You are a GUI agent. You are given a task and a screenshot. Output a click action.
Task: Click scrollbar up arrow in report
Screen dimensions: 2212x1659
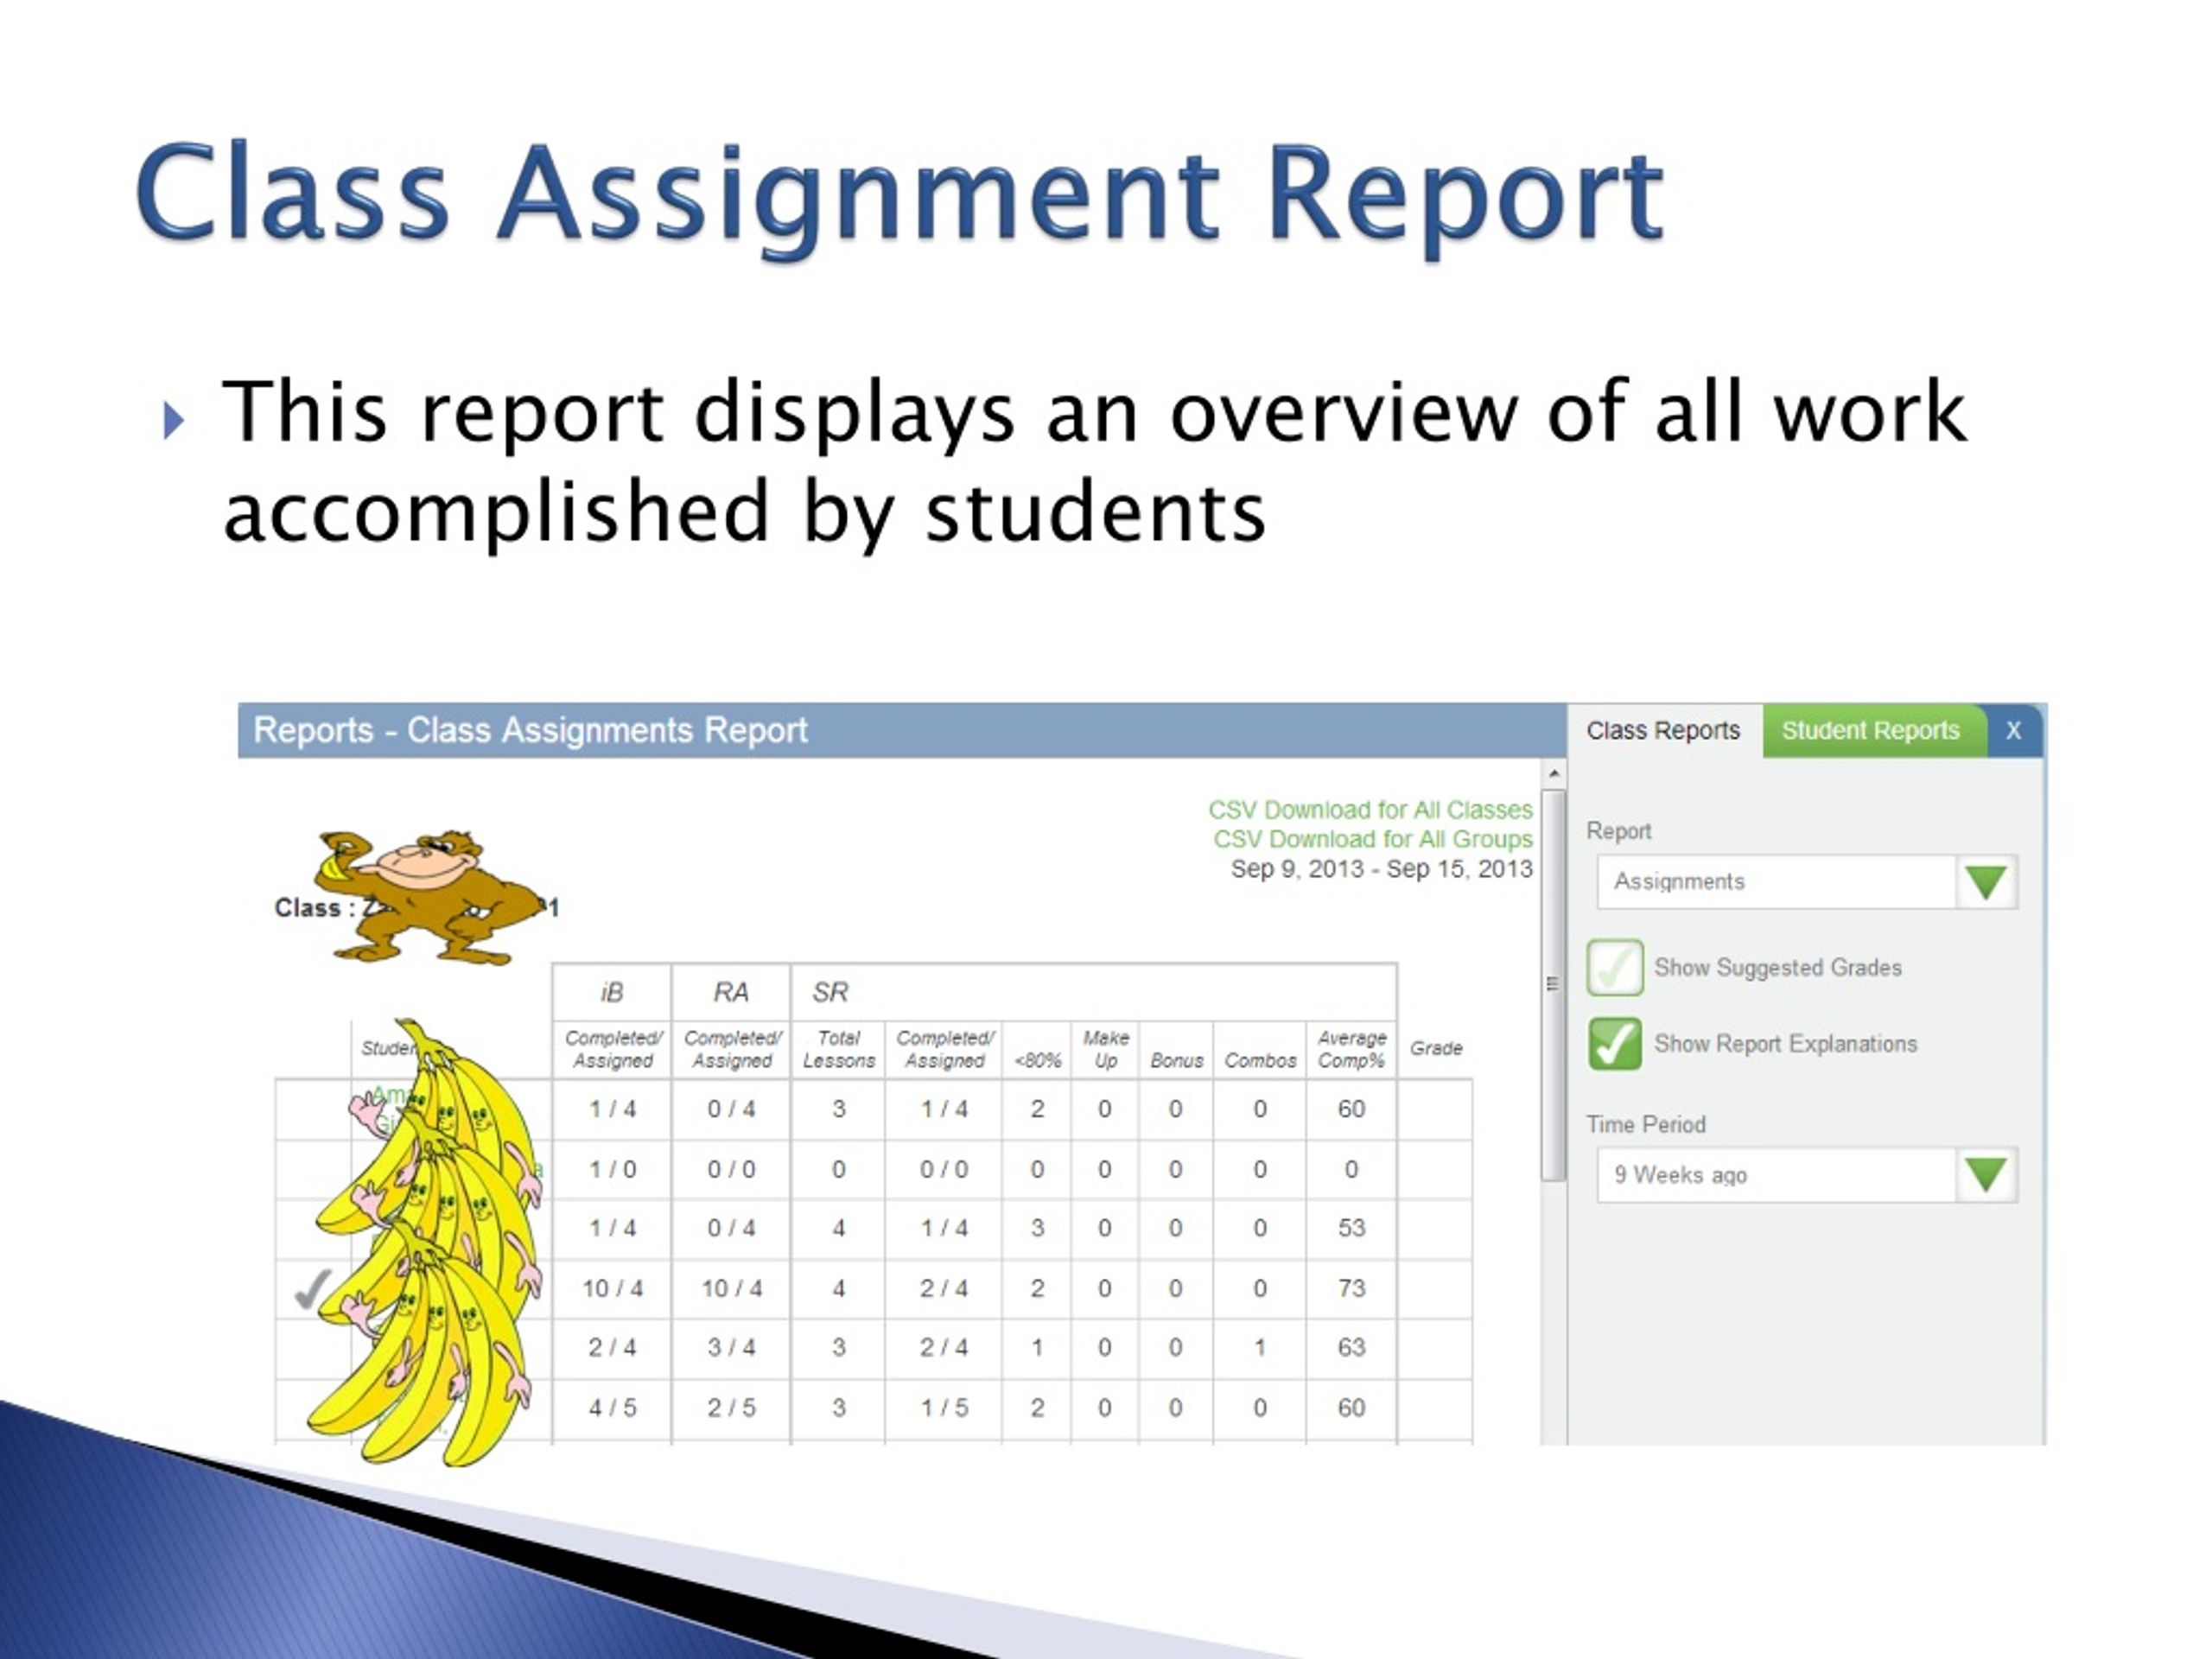tap(1554, 774)
